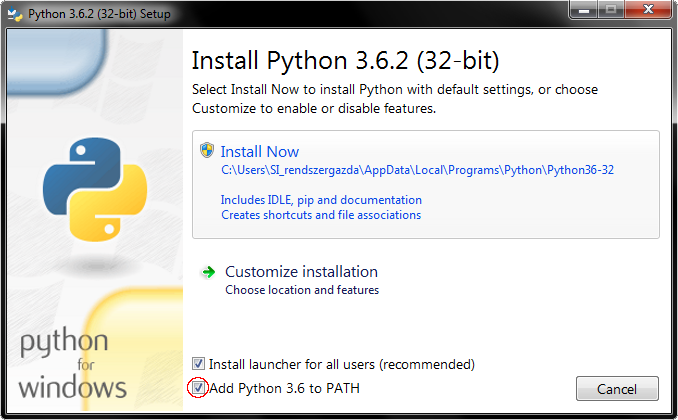The width and height of the screenshot is (678, 420).
Task: Click 'Creates shortcuts and file associations' text
Action: (x=321, y=215)
